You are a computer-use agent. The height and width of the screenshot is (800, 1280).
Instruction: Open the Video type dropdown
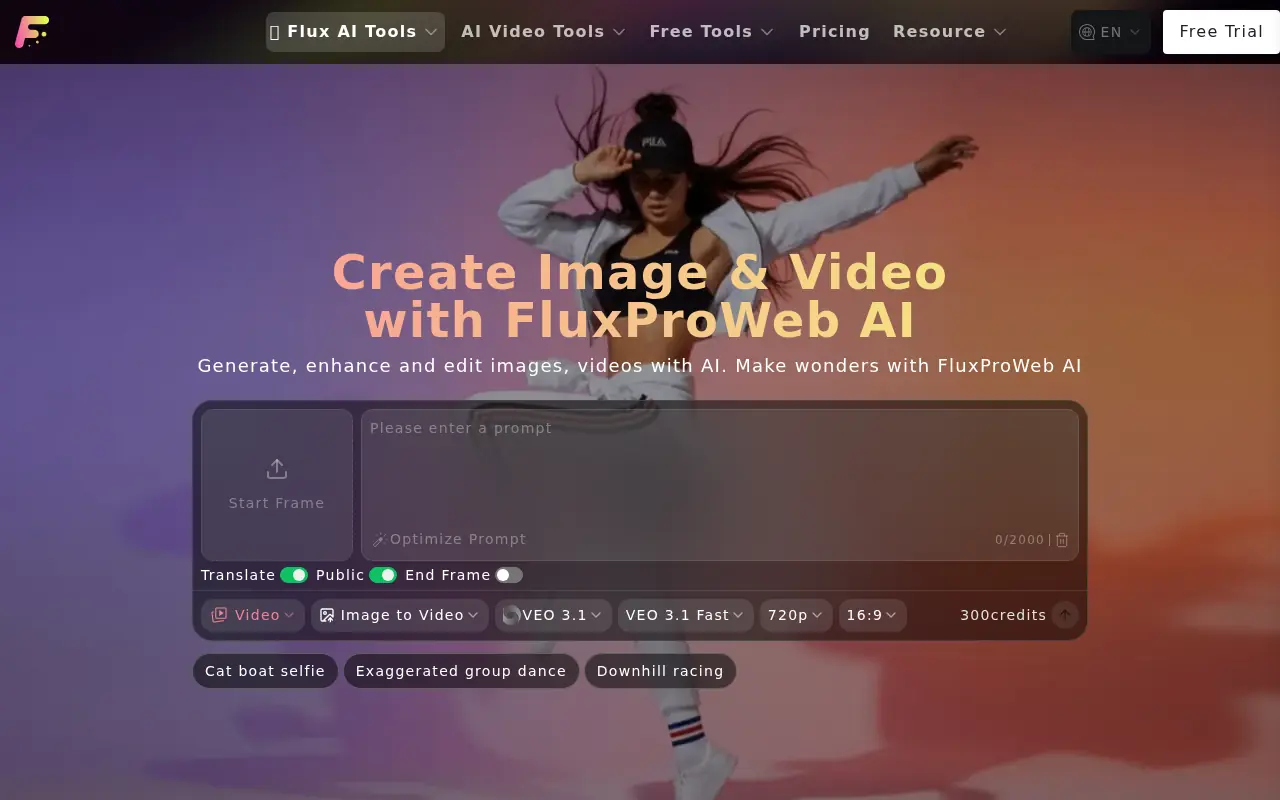tap(253, 615)
